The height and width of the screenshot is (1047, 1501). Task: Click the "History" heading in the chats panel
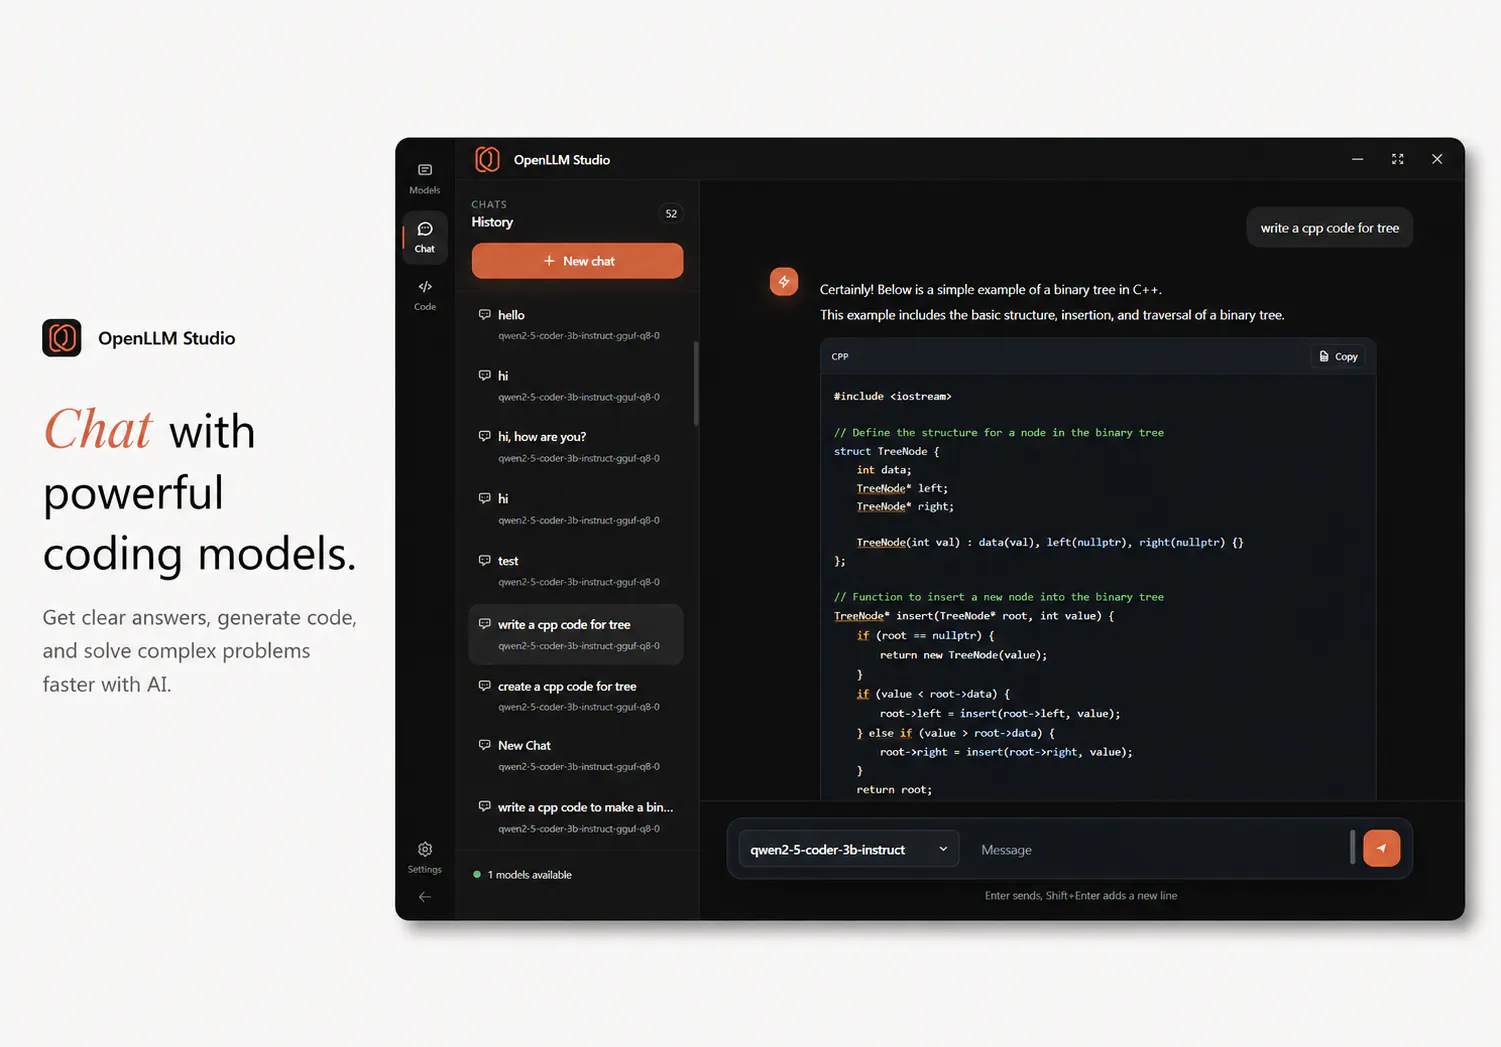[492, 222]
